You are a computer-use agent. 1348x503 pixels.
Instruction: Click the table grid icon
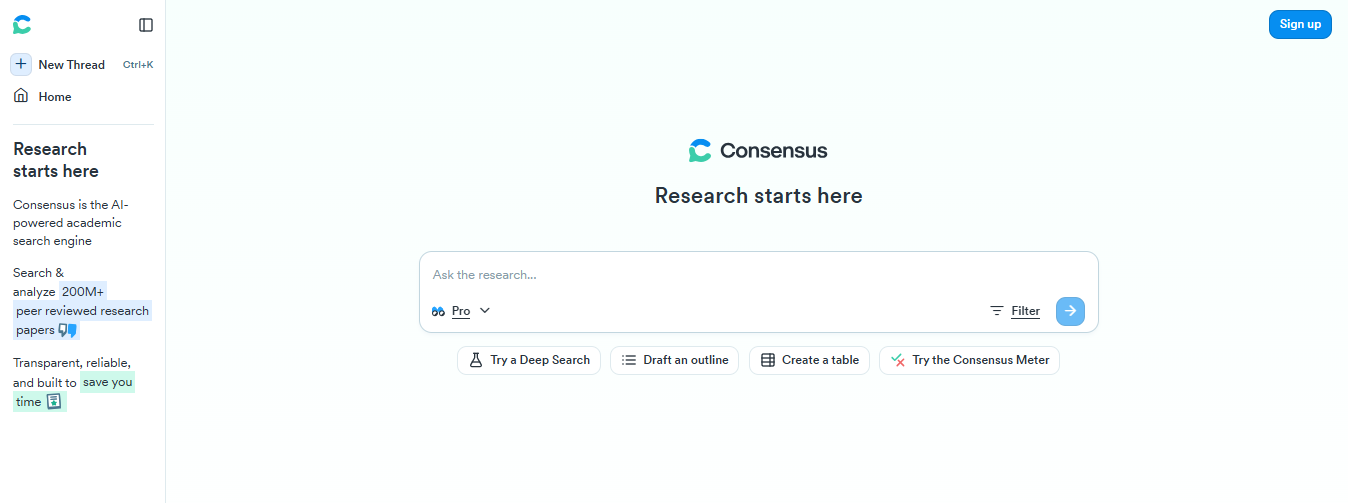(x=768, y=360)
